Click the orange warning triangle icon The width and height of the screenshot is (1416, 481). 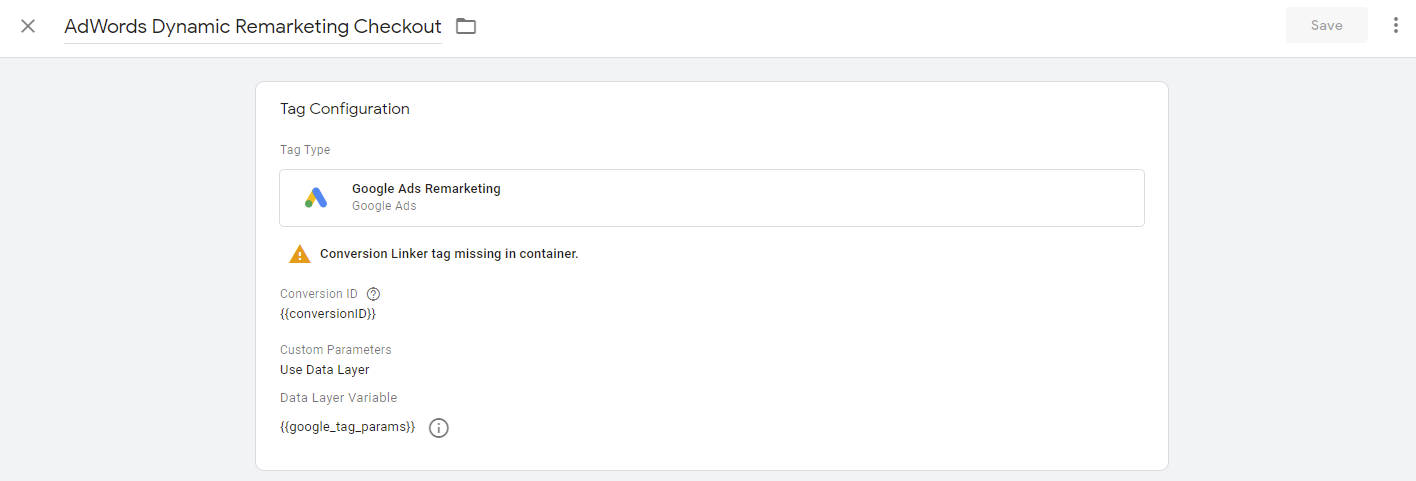tap(300, 254)
